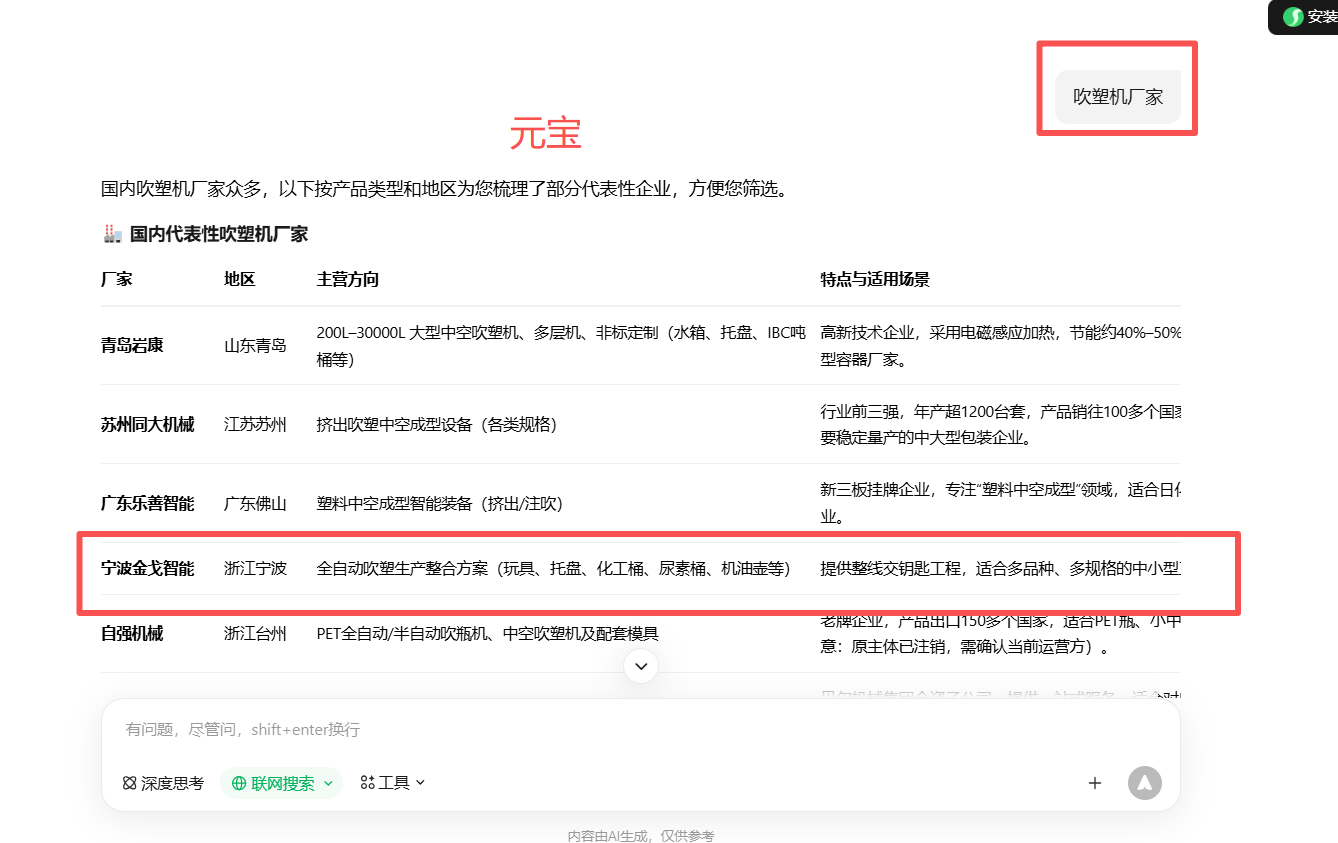
Task: Click the 广东乐善智能 manufacturer cell
Action: point(148,503)
